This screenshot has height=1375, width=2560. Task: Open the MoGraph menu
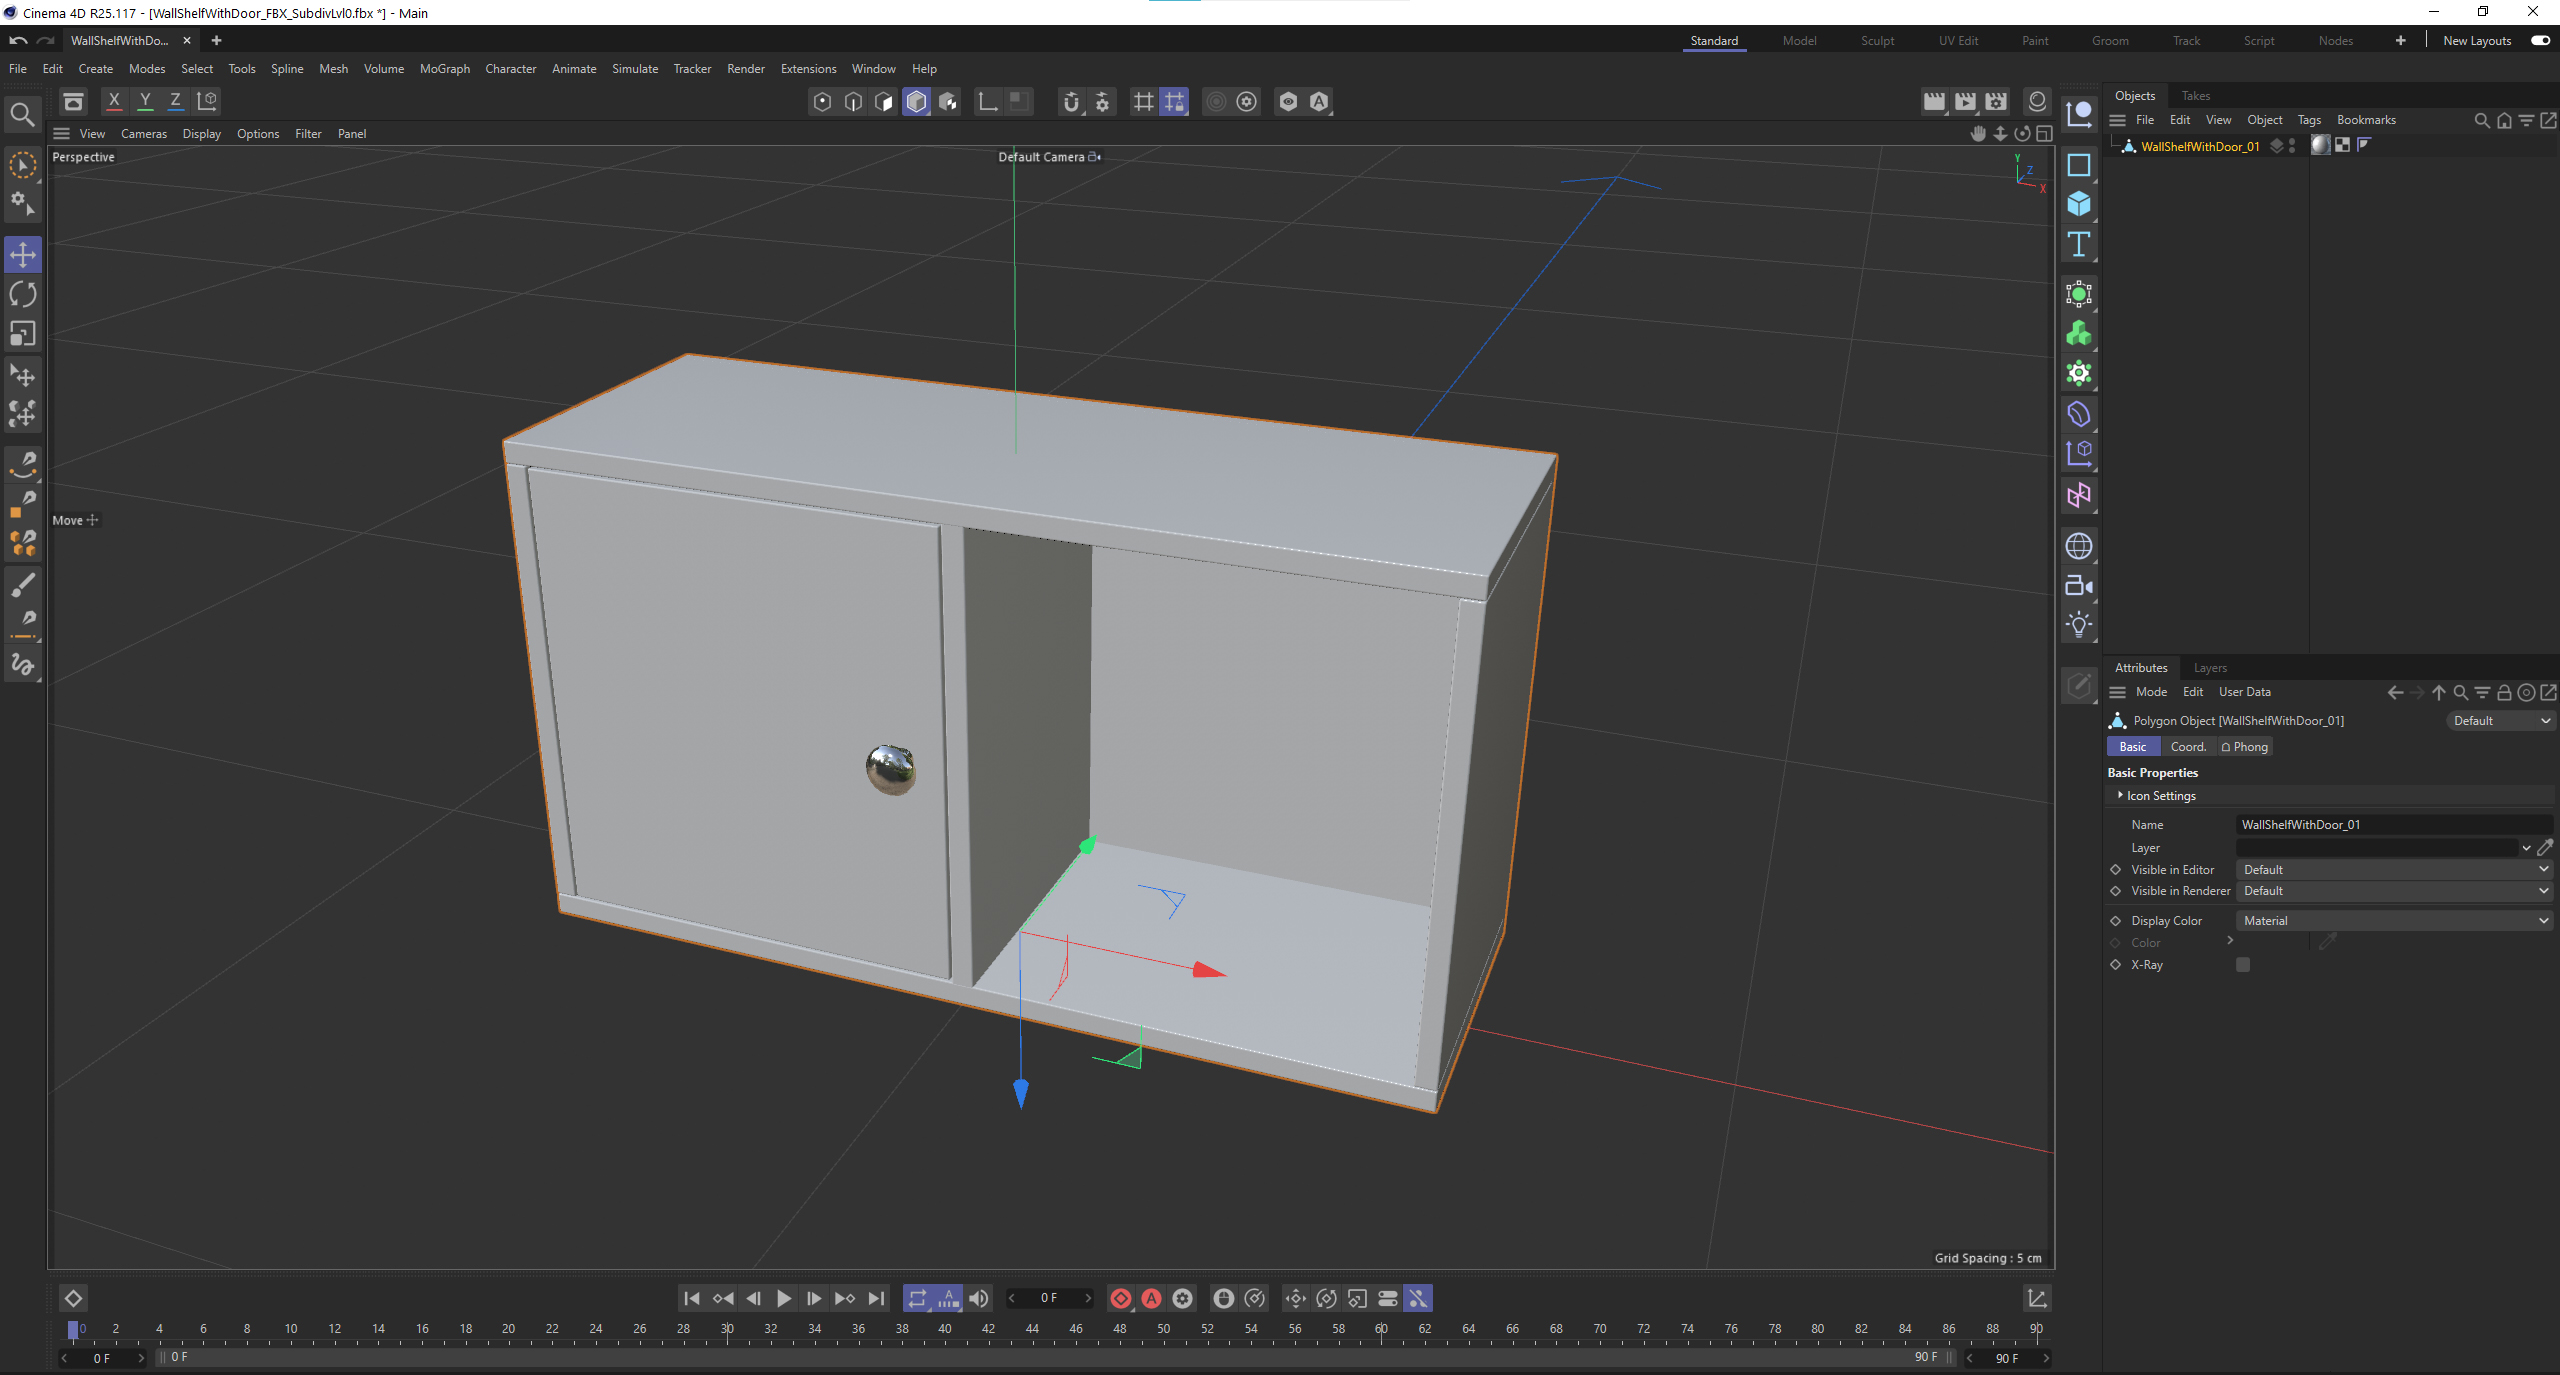tap(444, 69)
